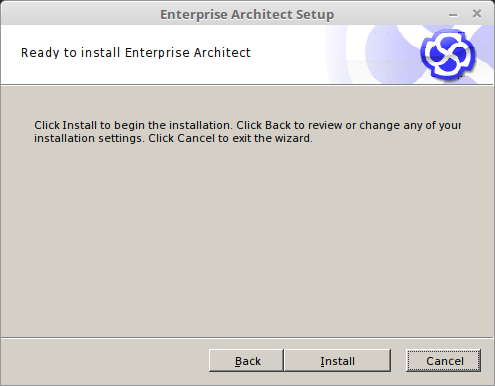Image resolution: width=495 pixels, height=386 pixels.
Task: Cancel the Enterprise Architect setup wizard
Action: (443, 360)
